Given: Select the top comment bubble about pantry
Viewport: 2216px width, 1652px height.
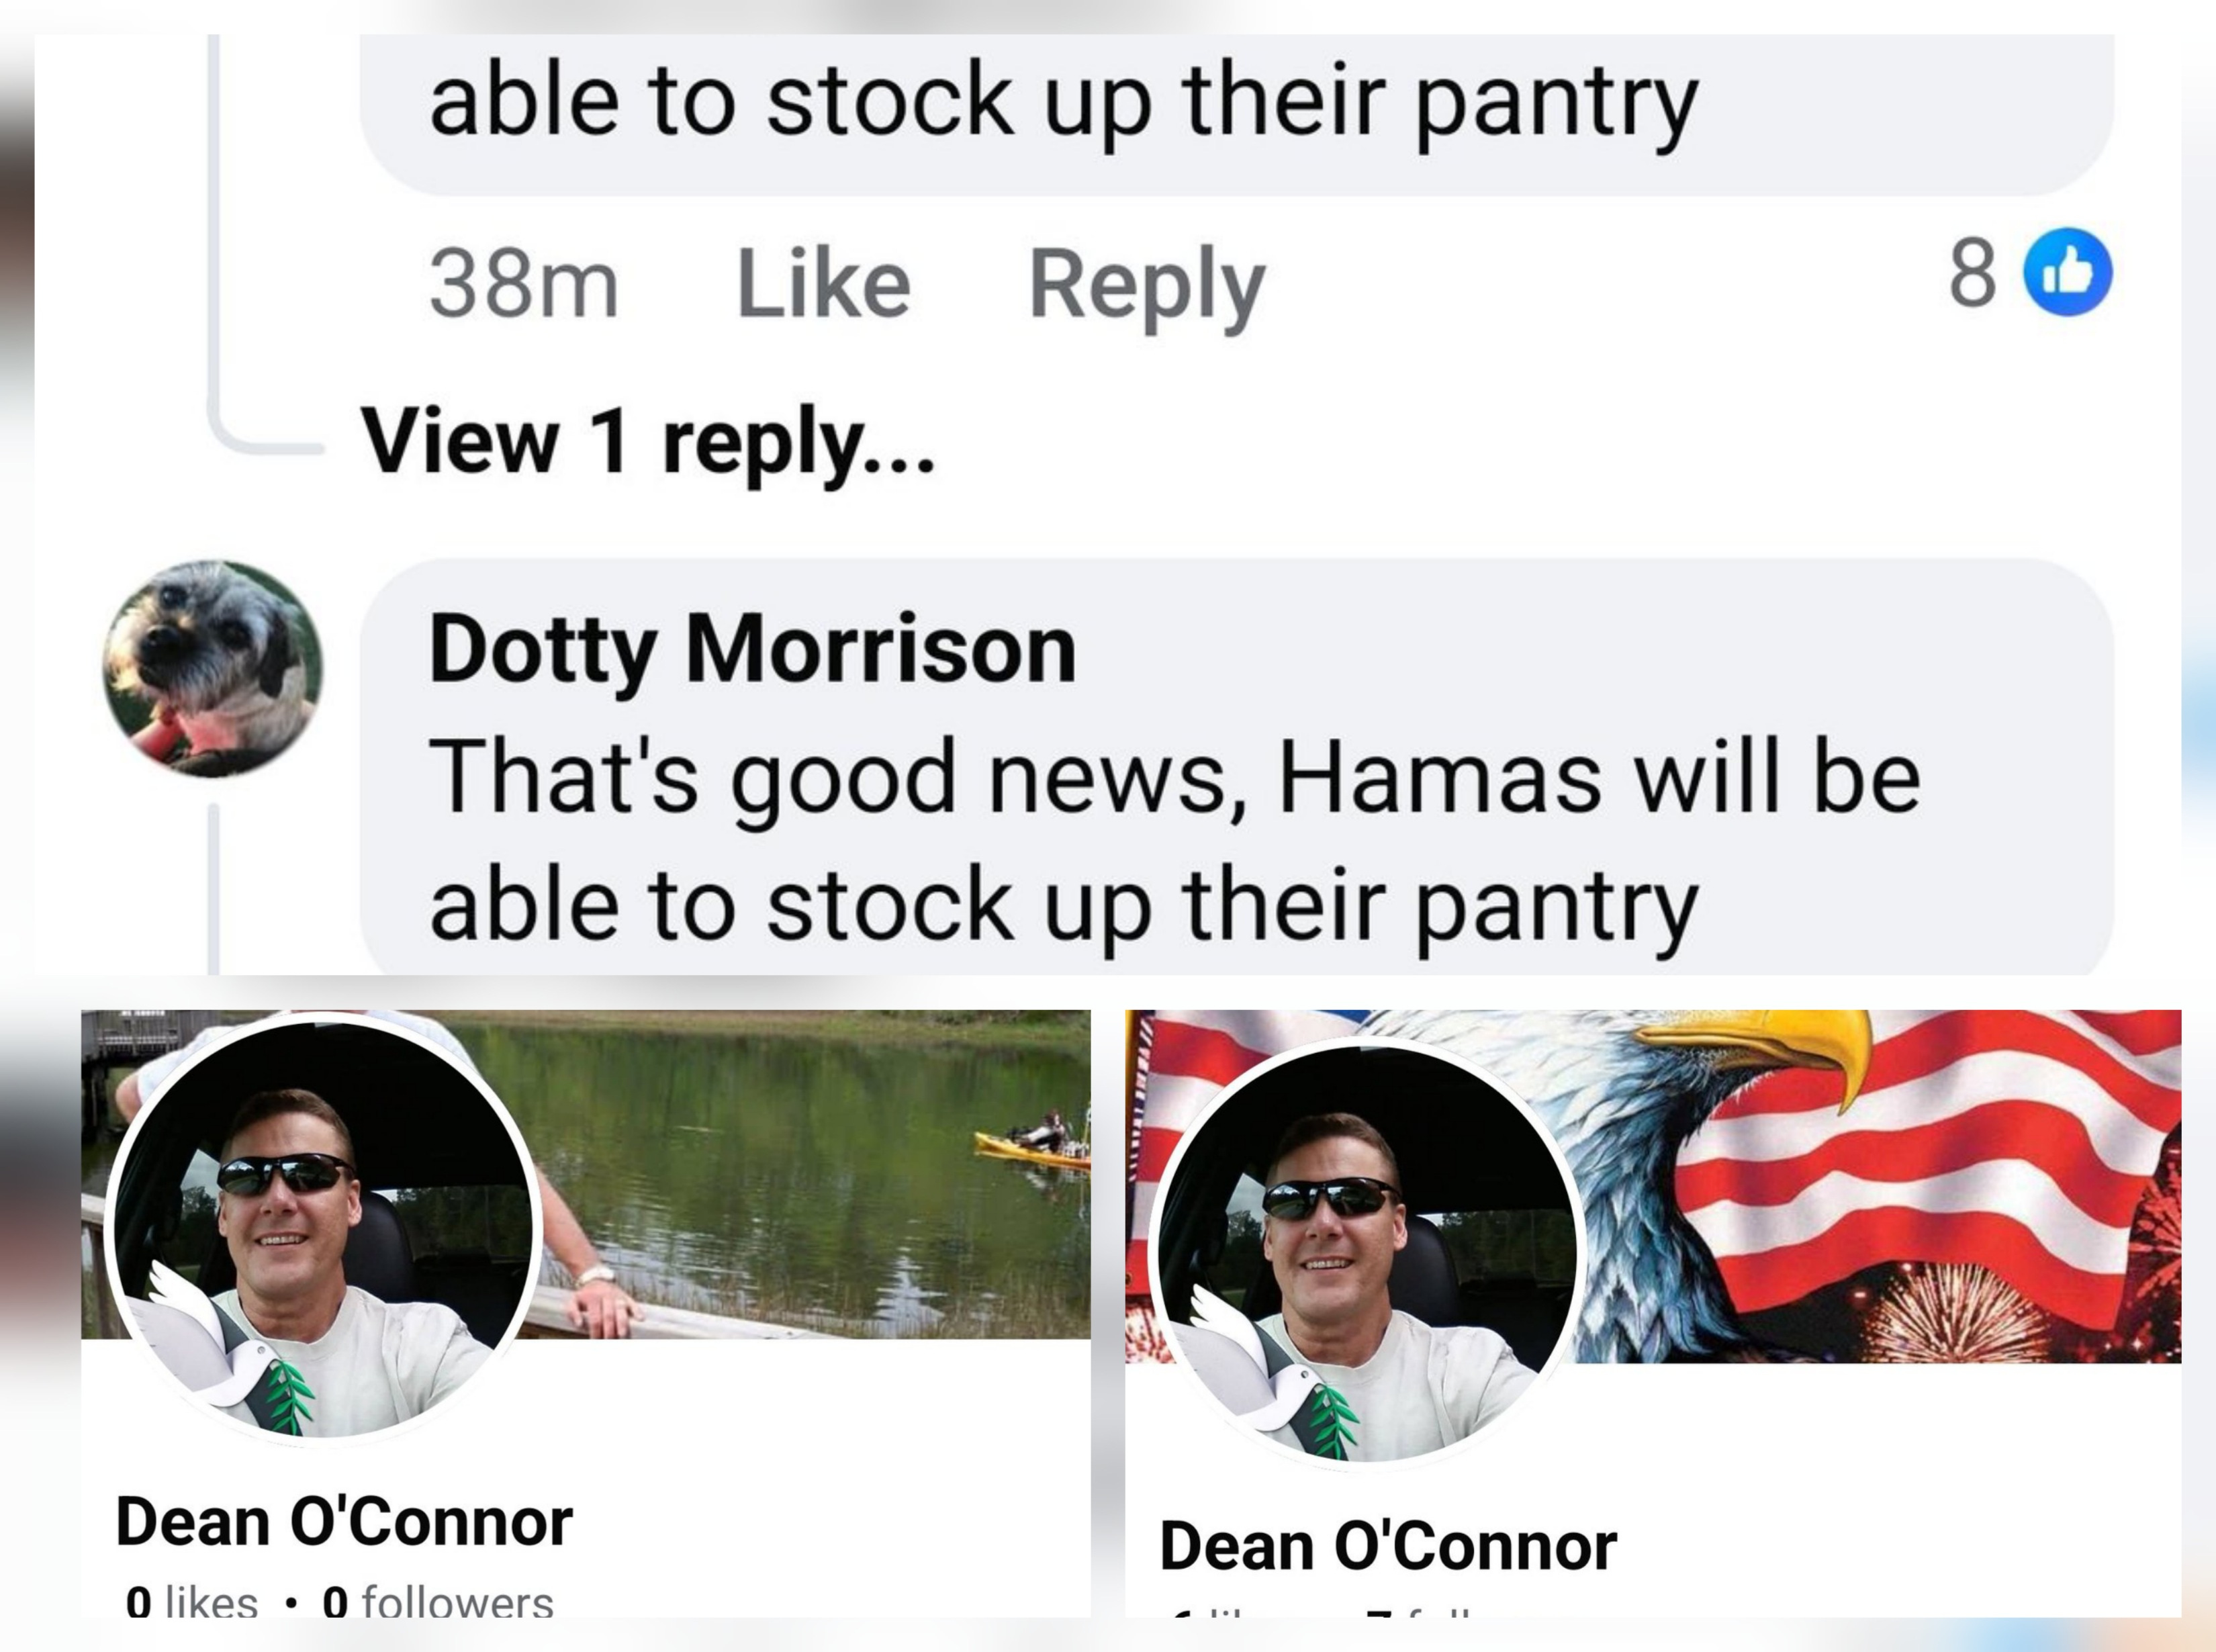Looking at the screenshot, I should (1237, 114).
